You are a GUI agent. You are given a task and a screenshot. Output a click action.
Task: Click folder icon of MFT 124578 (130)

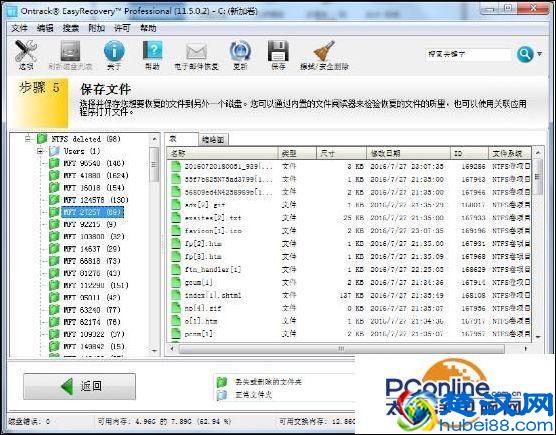pyautogui.click(x=54, y=200)
